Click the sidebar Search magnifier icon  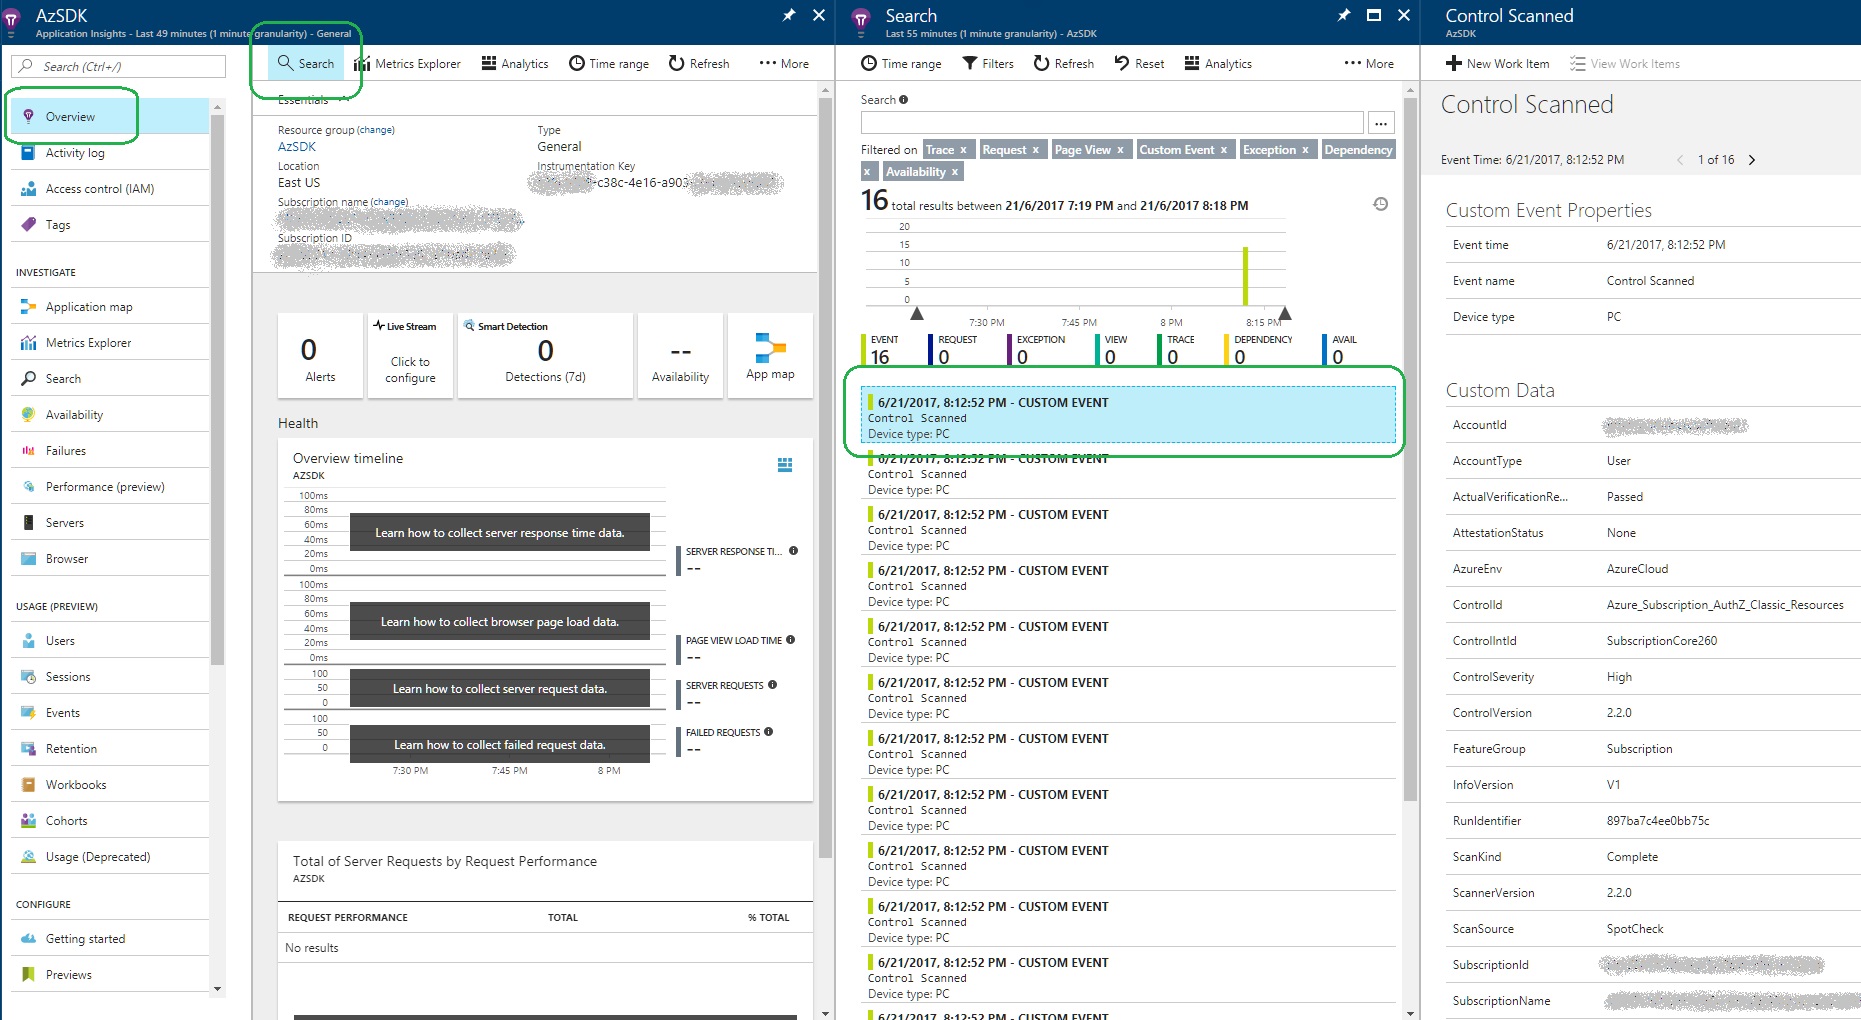[x=28, y=379]
